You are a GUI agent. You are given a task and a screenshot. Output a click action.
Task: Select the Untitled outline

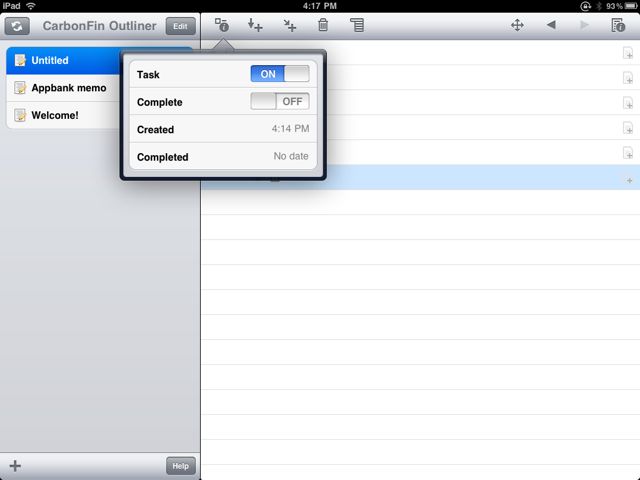tap(63, 60)
